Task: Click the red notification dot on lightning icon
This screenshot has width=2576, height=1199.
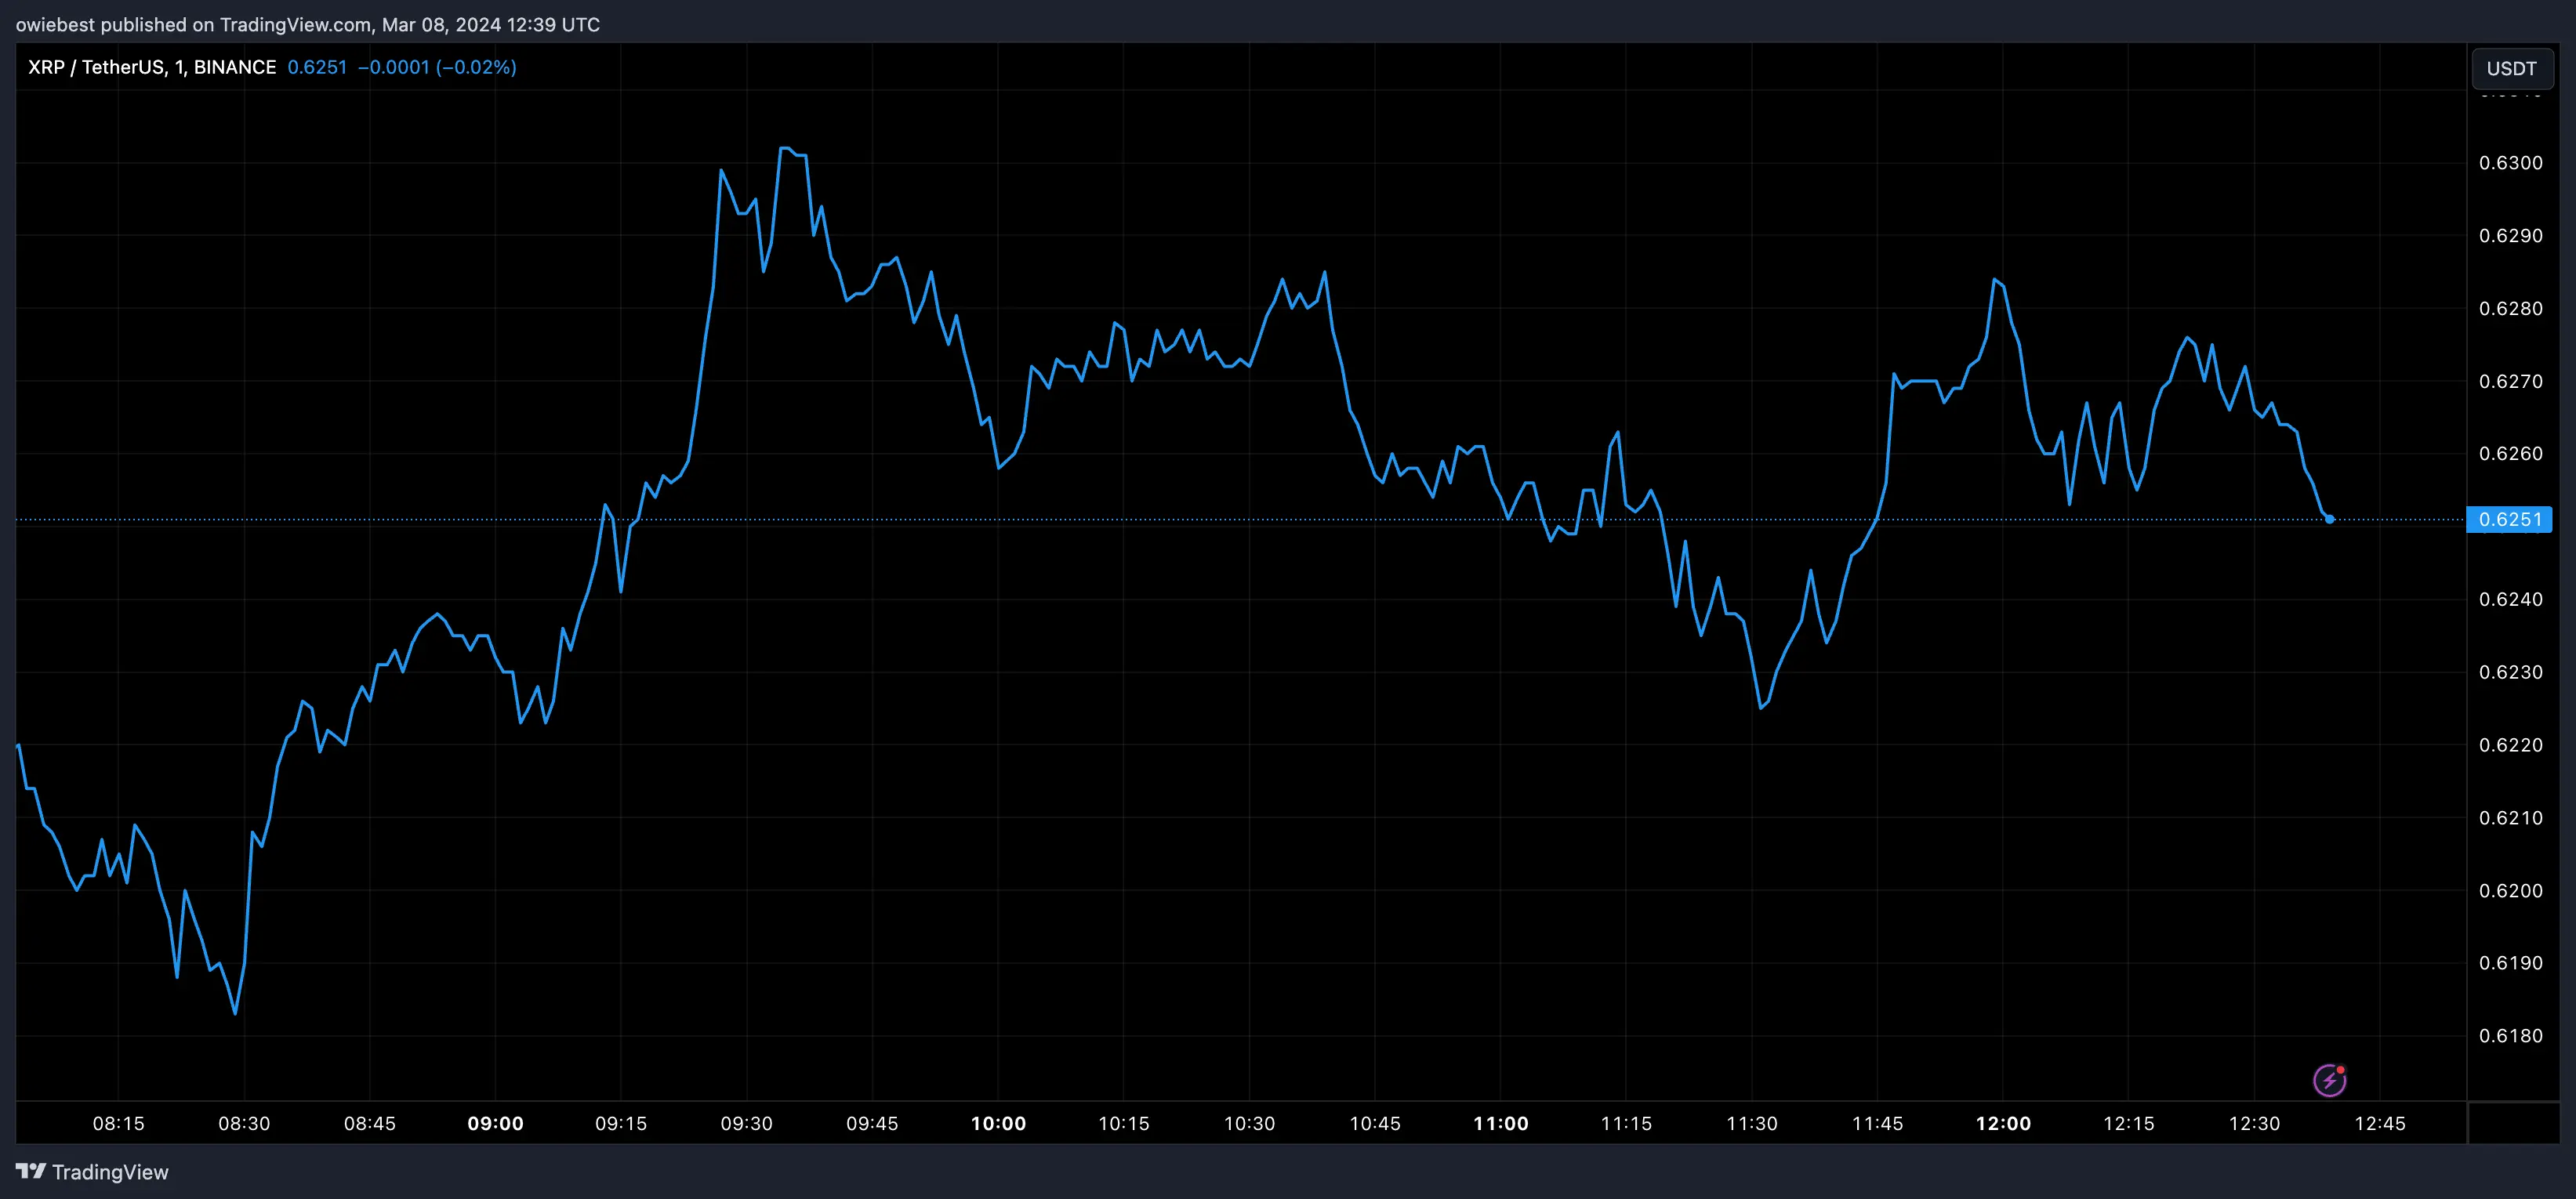Action: [2341, 1068]
